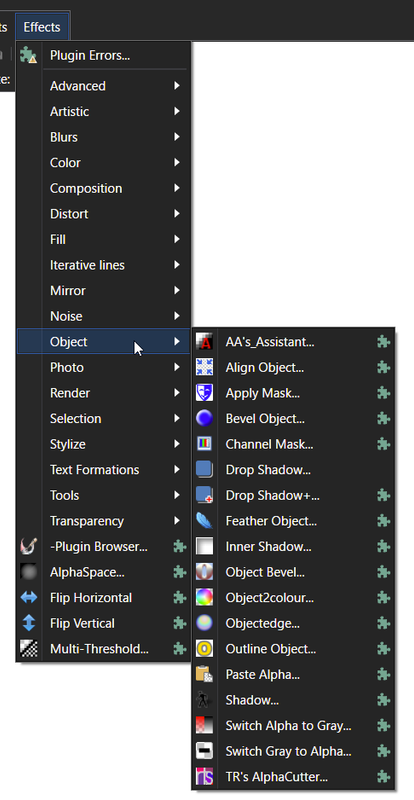The image size is (414, 800).
Task: Choose Paste Alpha... effect
Action: pyautogui.click(x=293, y=674)
